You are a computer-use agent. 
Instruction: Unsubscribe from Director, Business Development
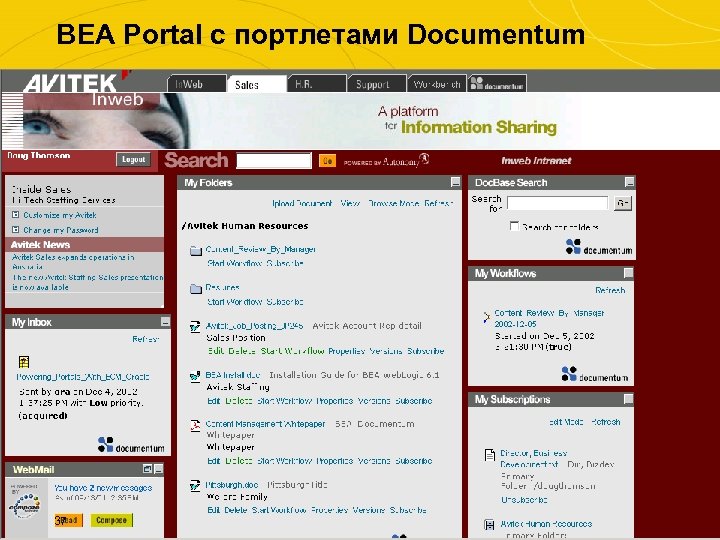[524, 499]
